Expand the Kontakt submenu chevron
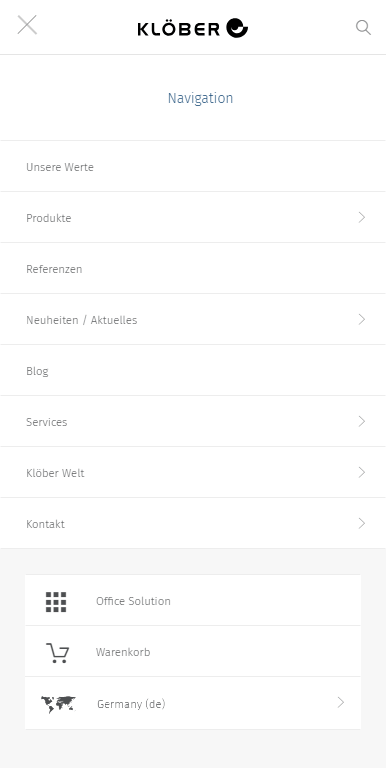Viewport: 386px width, 768px height. tap(362, 523)
